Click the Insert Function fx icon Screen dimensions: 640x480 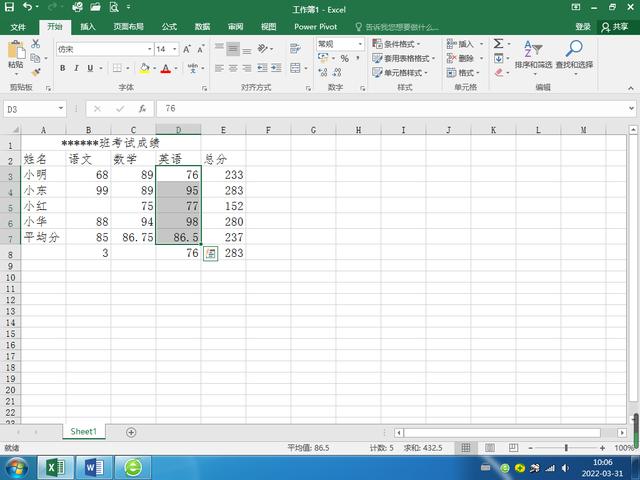(x=142, y=109)
